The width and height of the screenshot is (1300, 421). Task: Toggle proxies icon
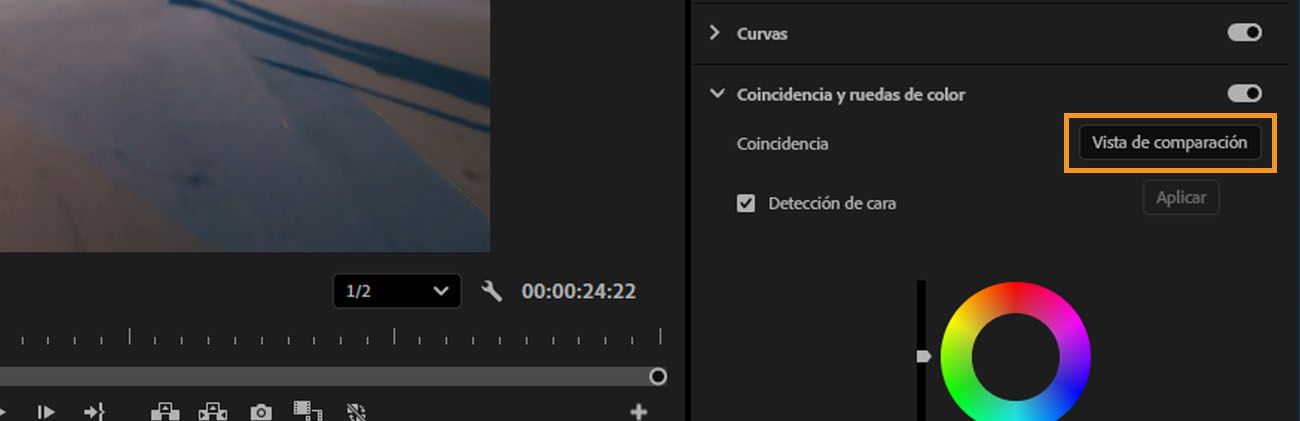[358, 411]
